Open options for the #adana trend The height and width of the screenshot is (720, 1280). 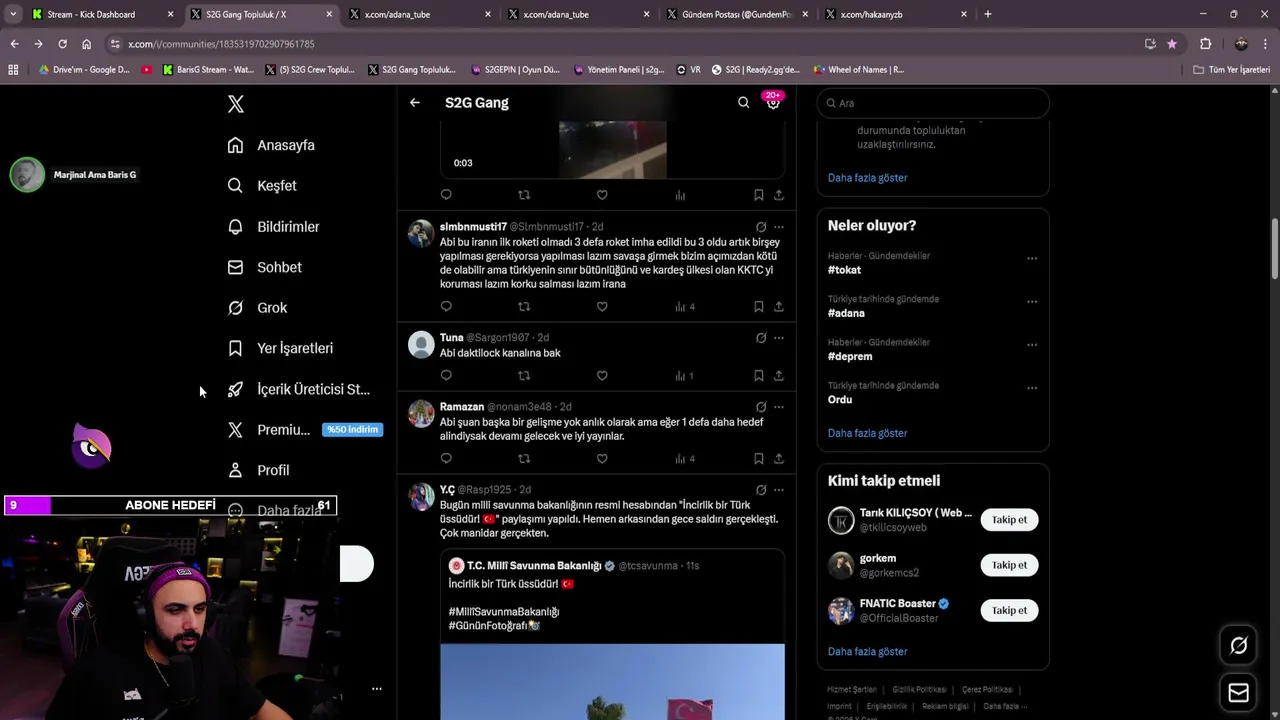point(1032,301)
